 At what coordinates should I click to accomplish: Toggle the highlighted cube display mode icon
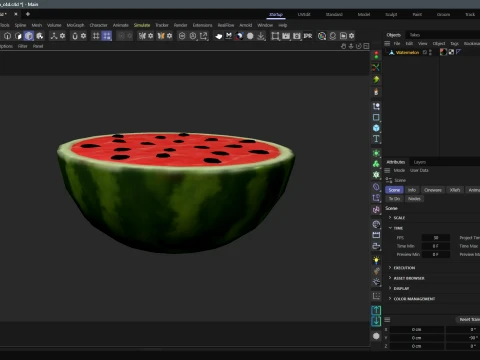pos(29,36)
